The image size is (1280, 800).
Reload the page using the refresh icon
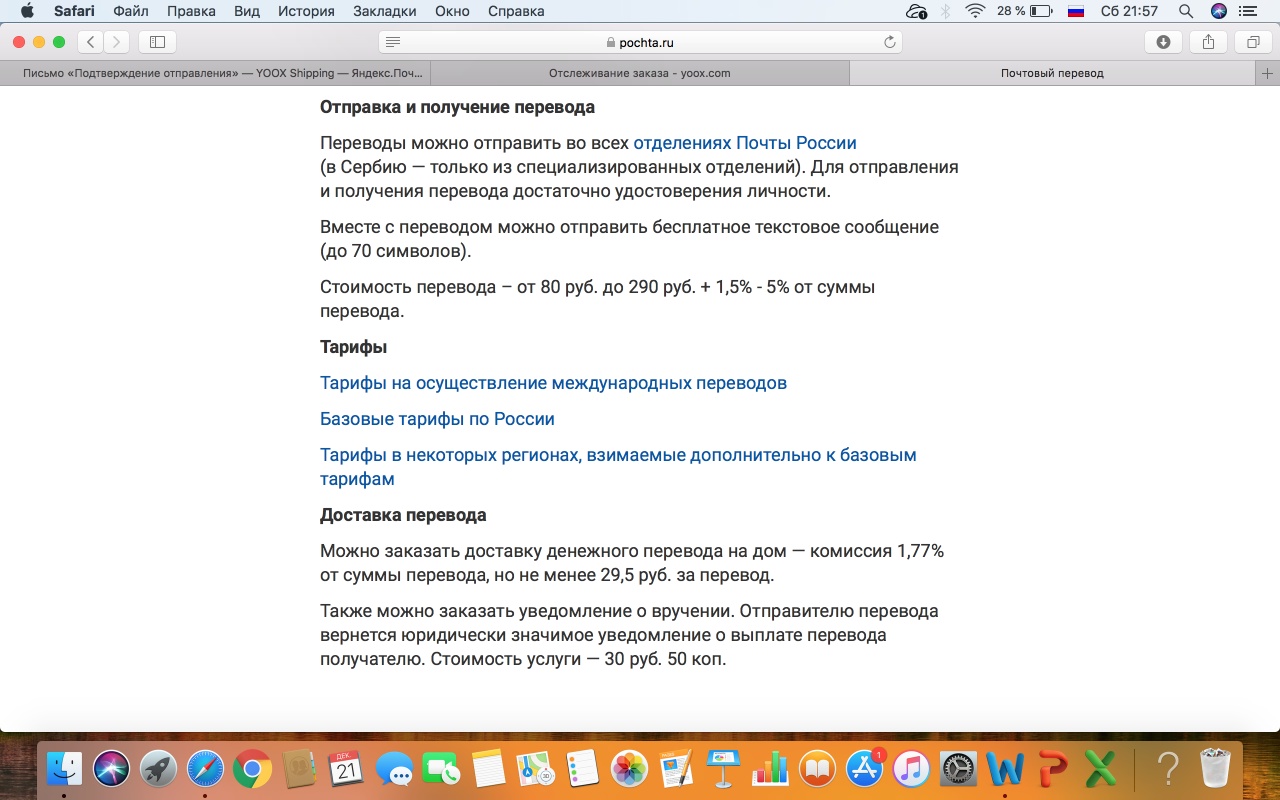tap(889, 42)
